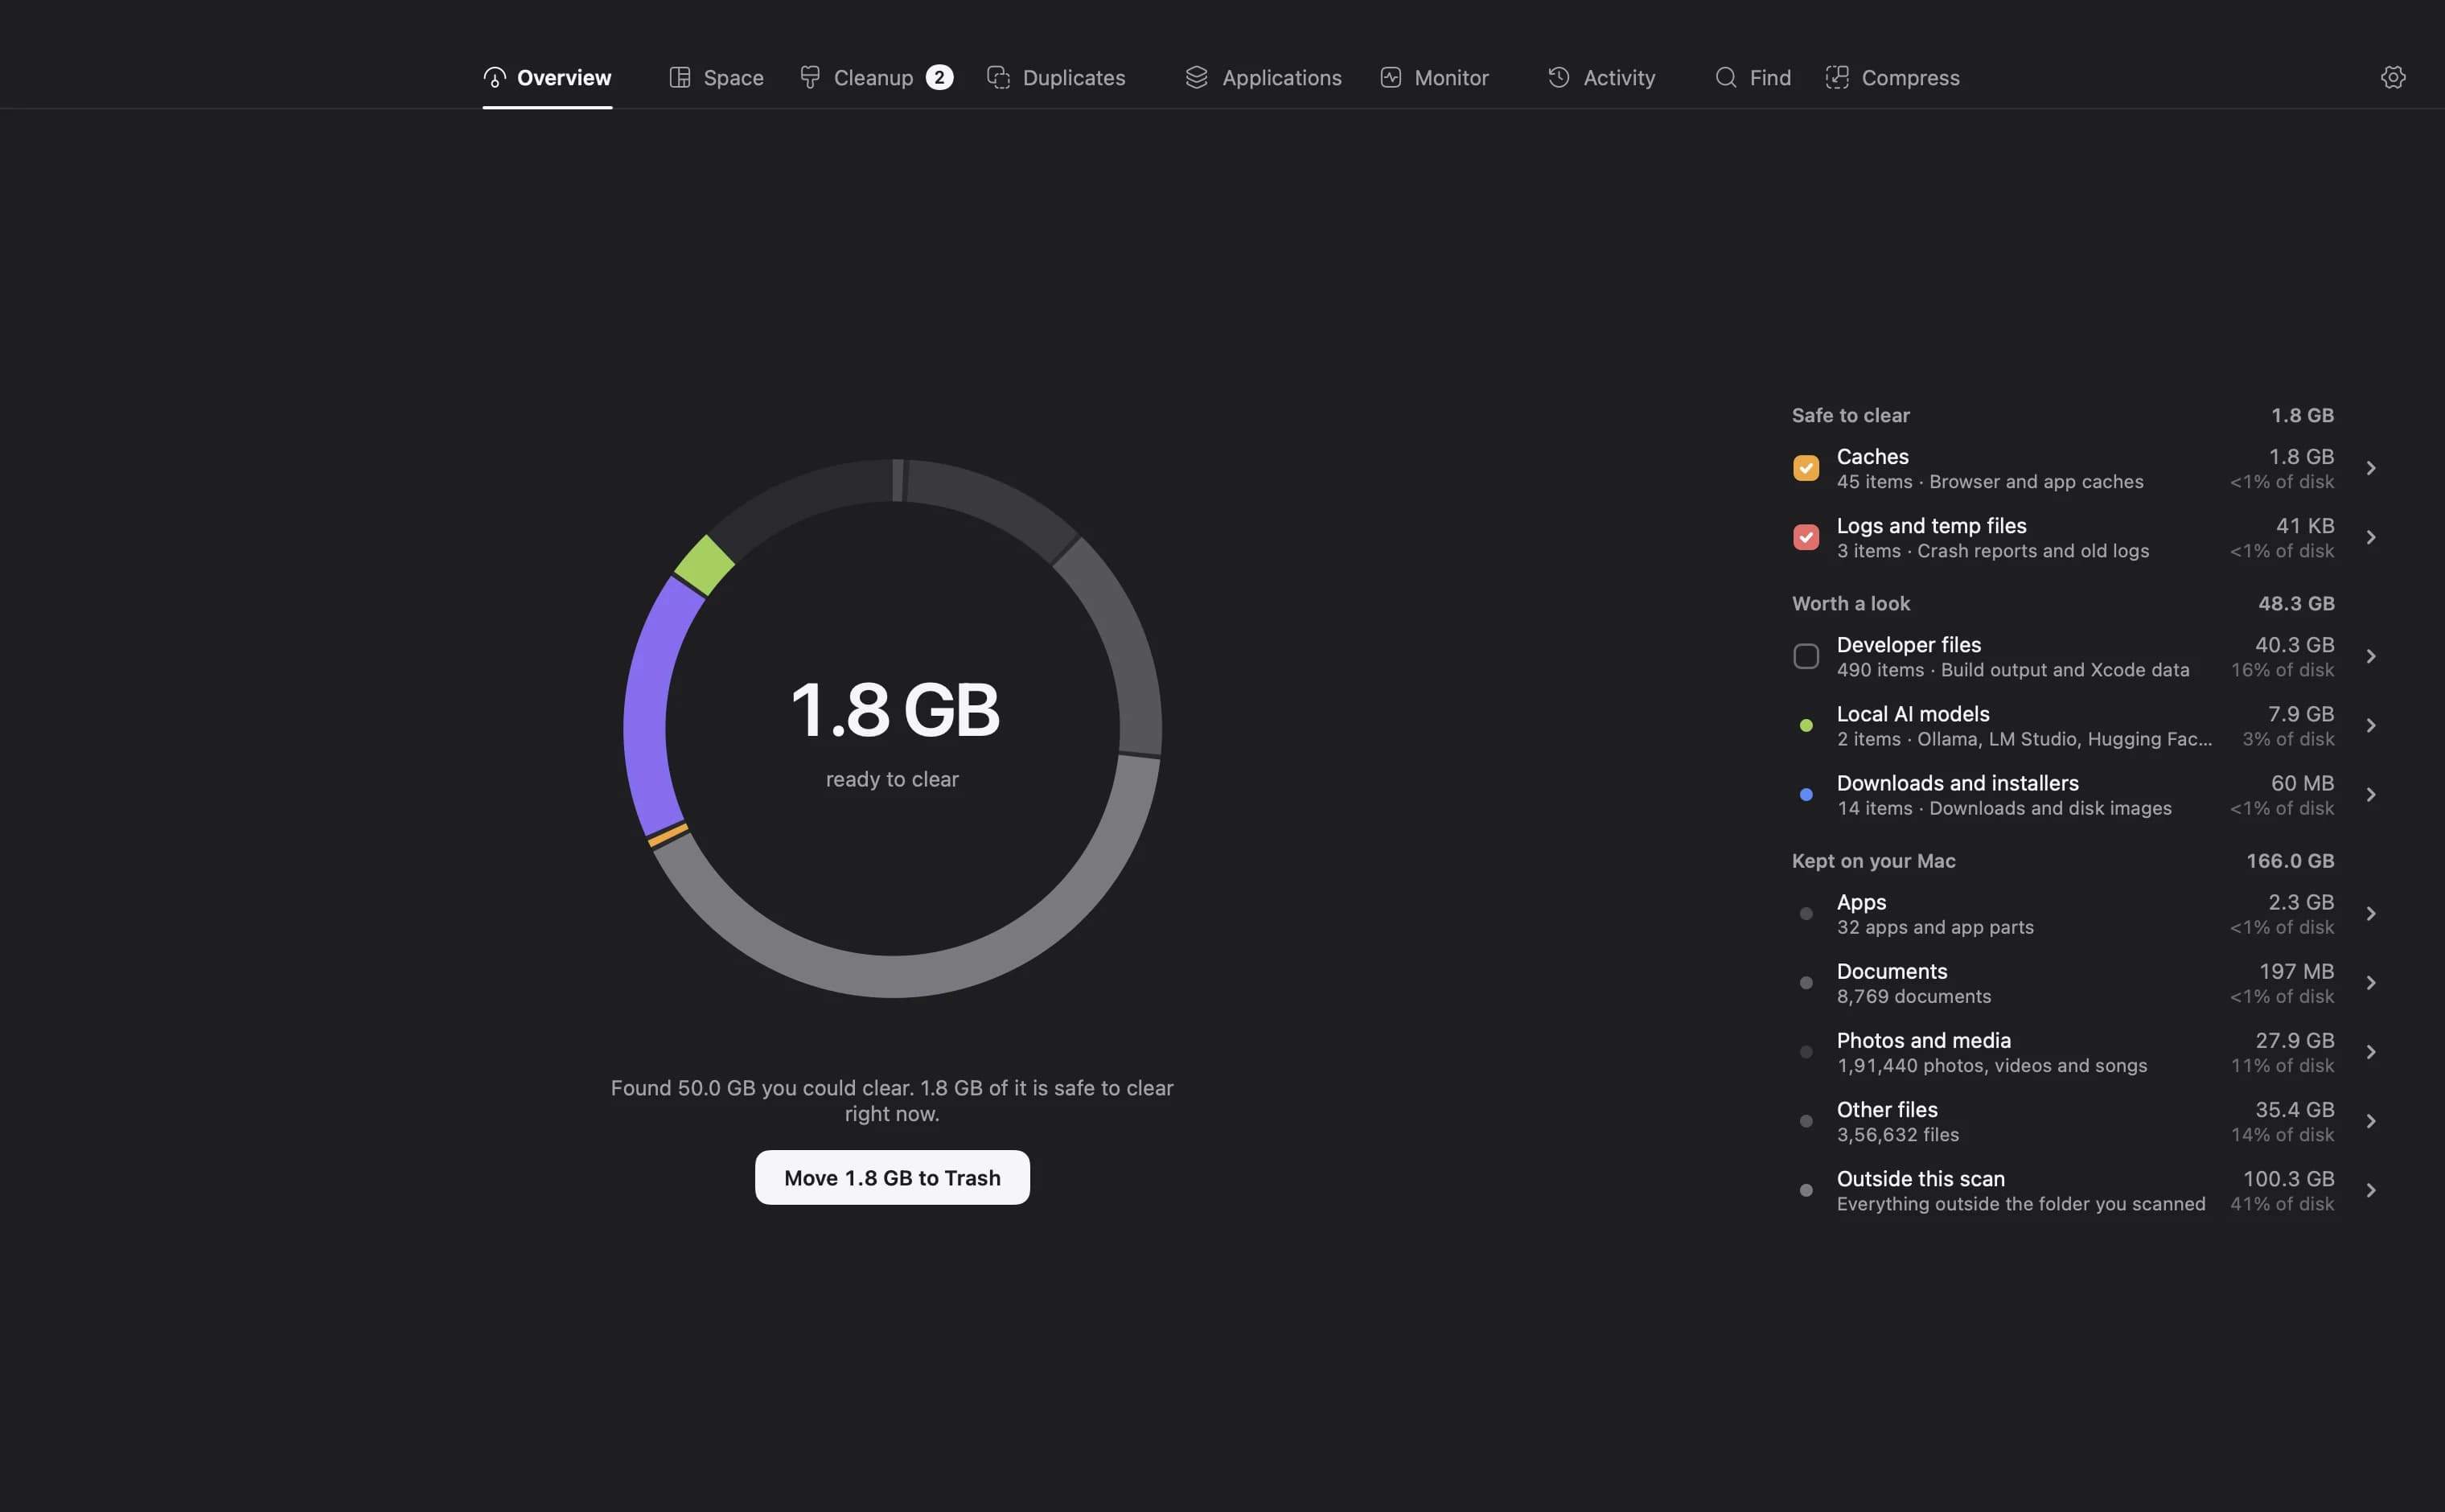Click the gray dot beside Outside this scan

(1806, 1190)
